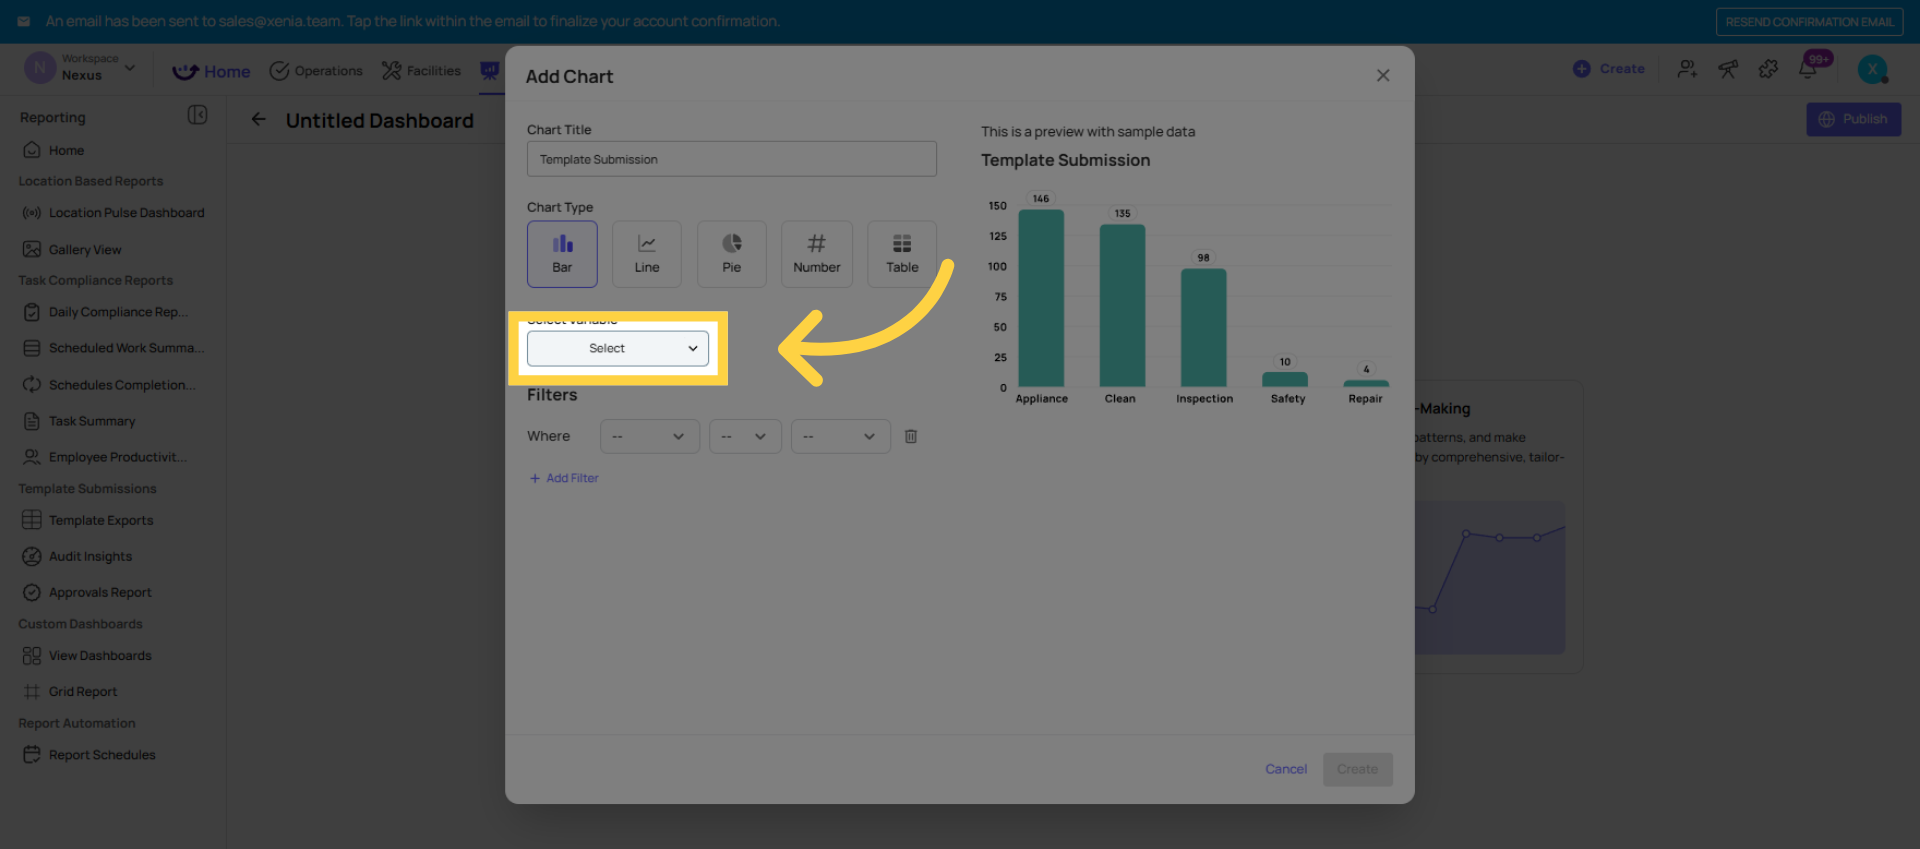Screen dimensions: 1920x849
Task: Select the Line chart type
Action: click(x=647, y=254)
